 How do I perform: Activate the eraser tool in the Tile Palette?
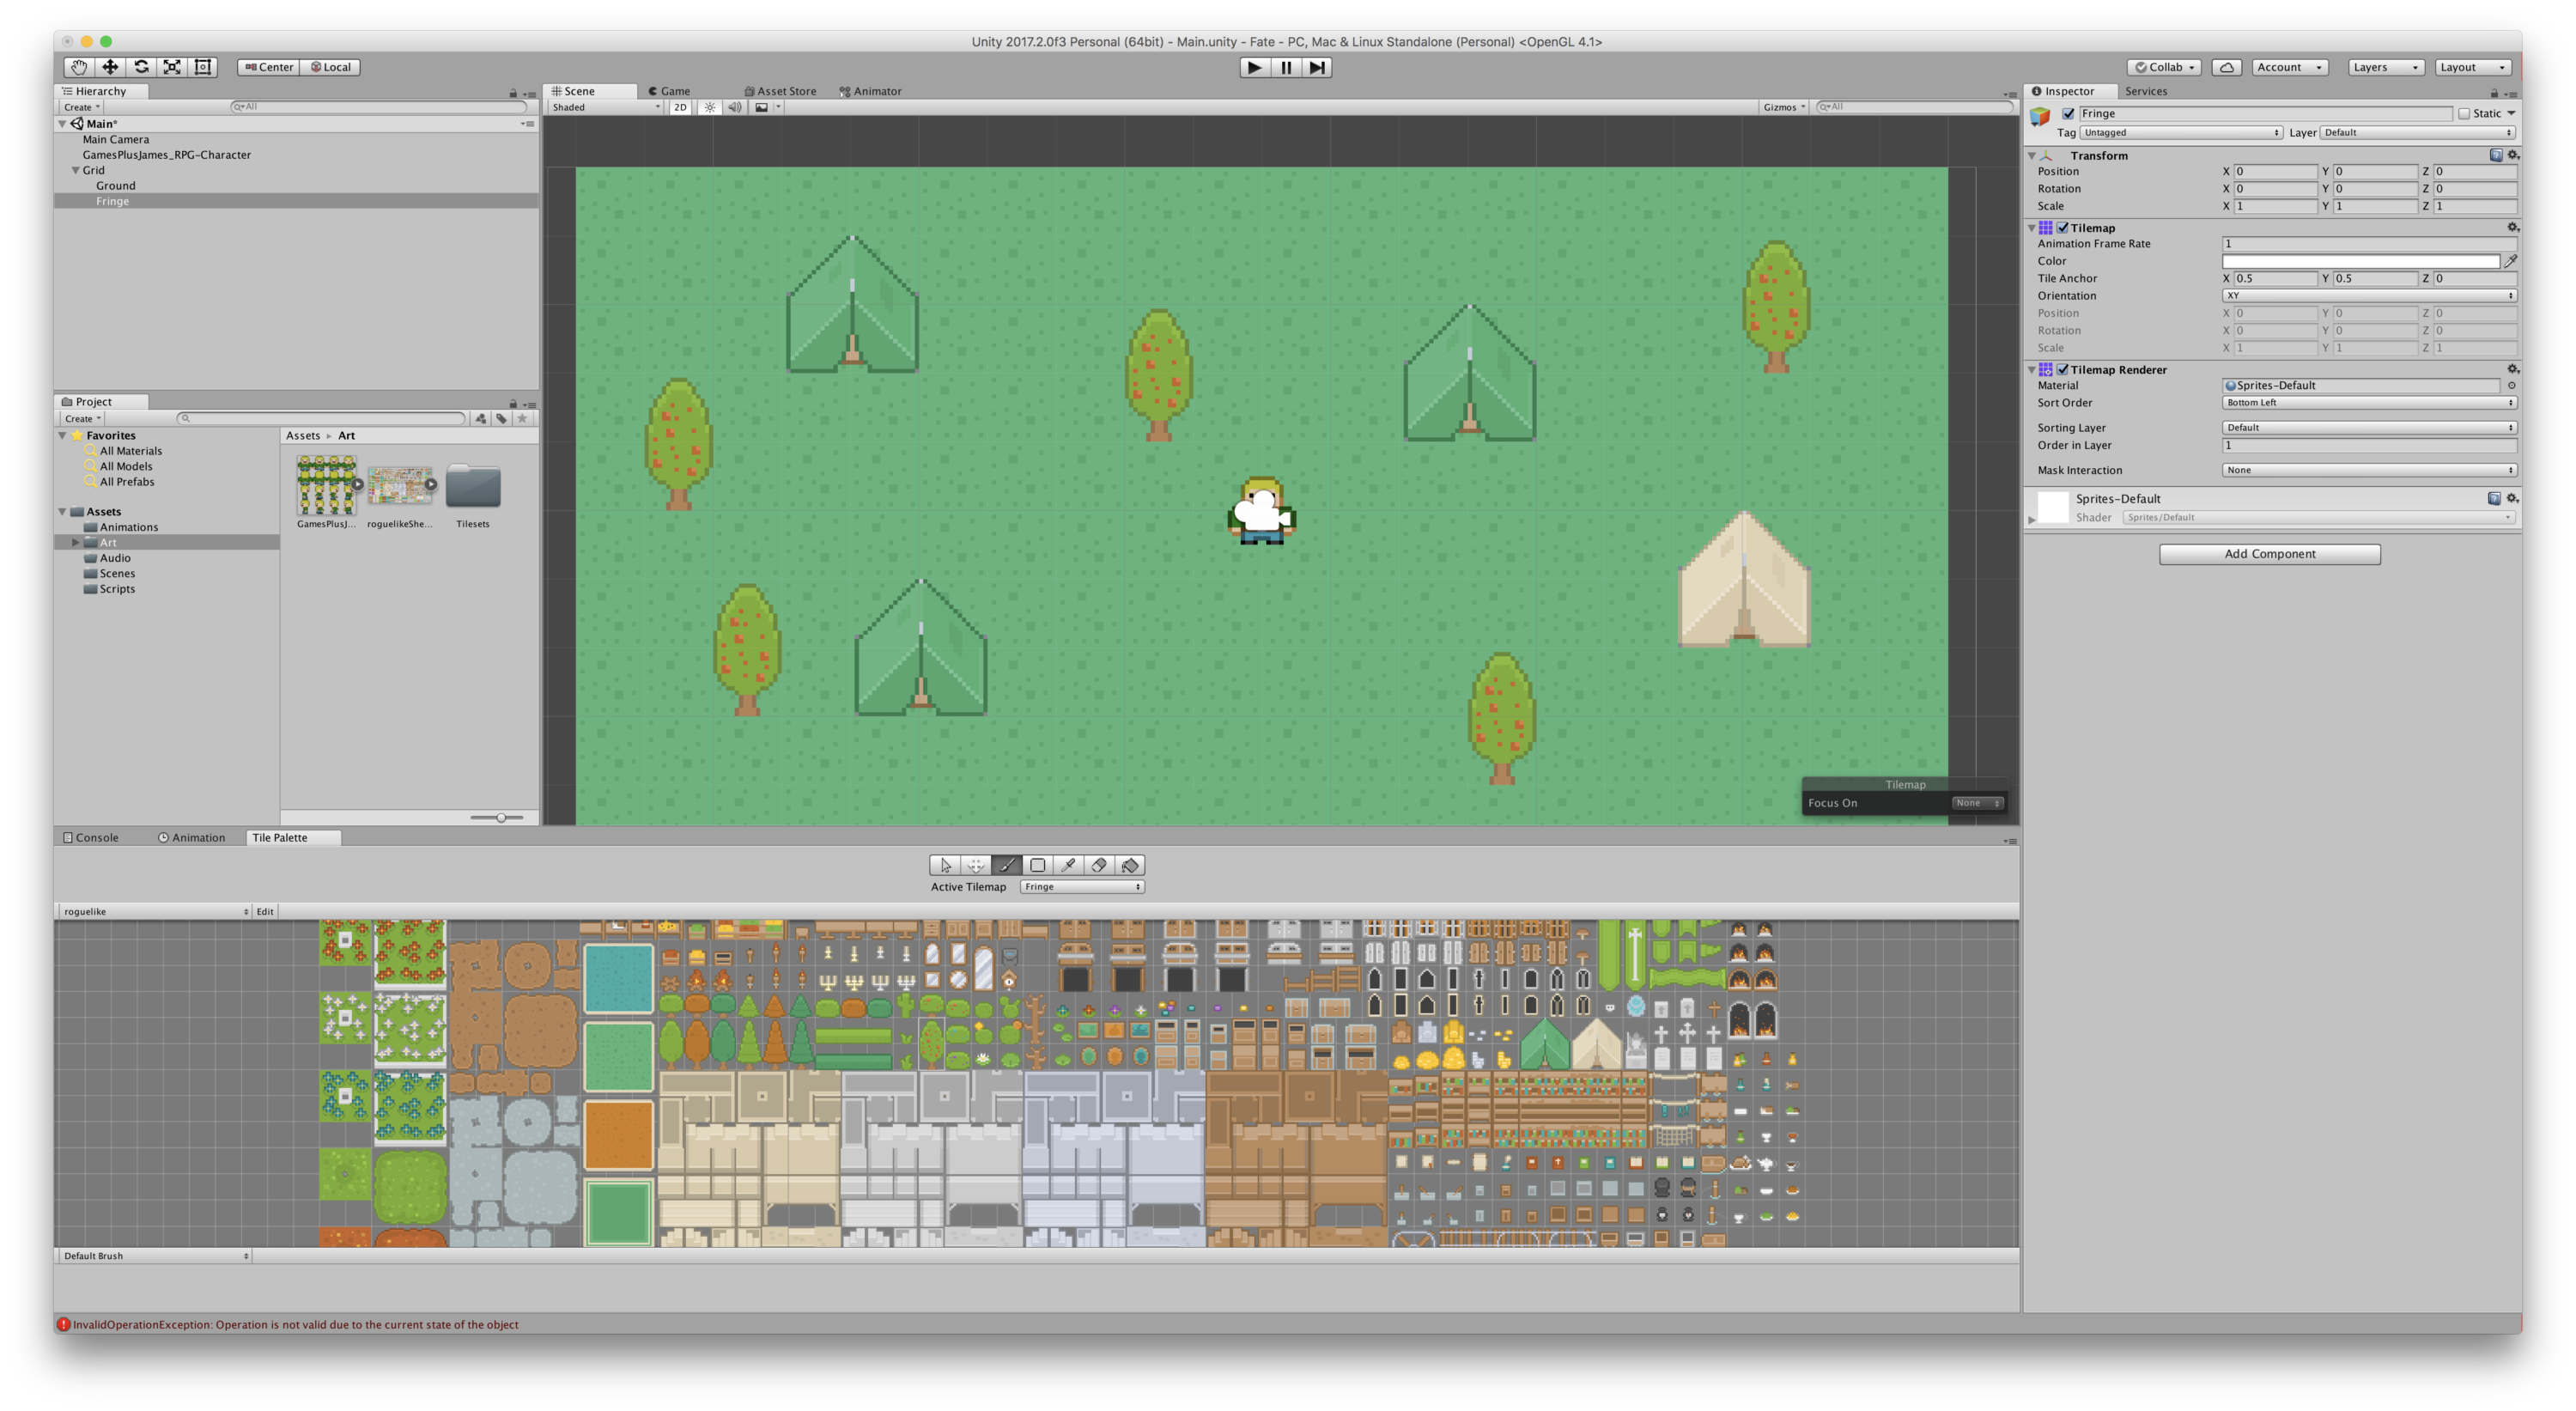1100,865
